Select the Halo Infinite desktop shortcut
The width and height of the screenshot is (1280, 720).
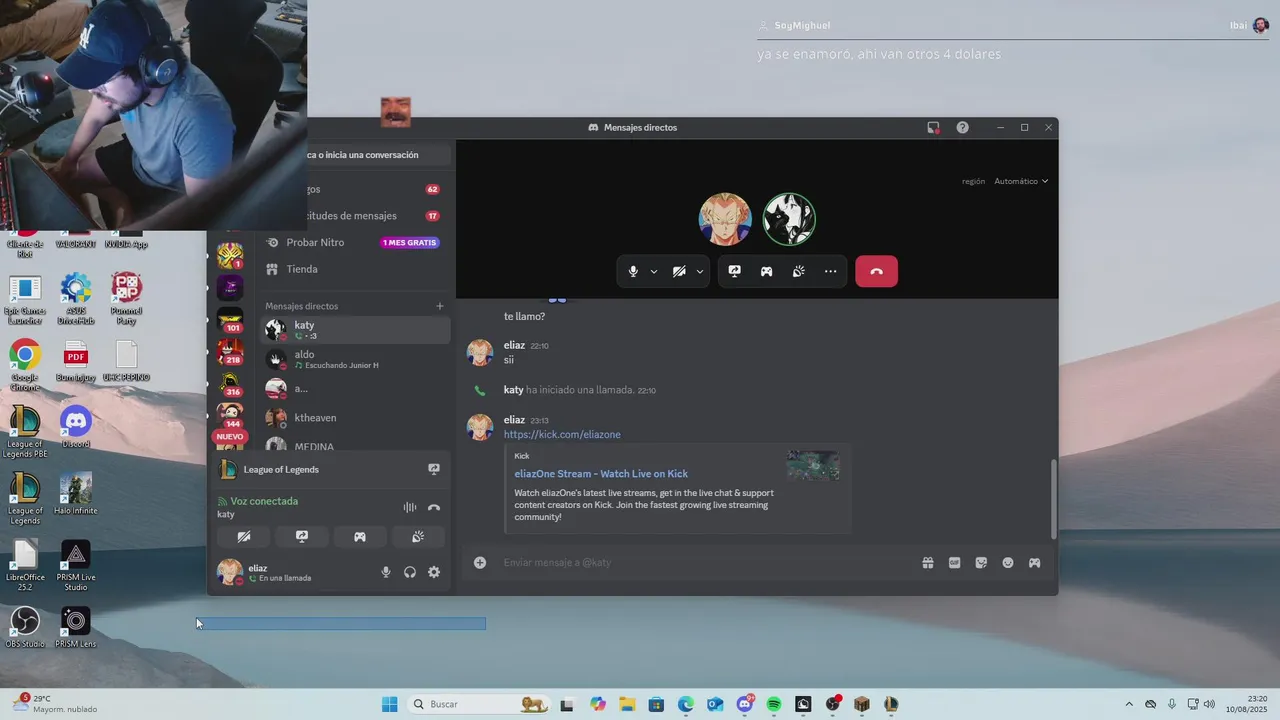pyautogui.click(x=76, y=494)
